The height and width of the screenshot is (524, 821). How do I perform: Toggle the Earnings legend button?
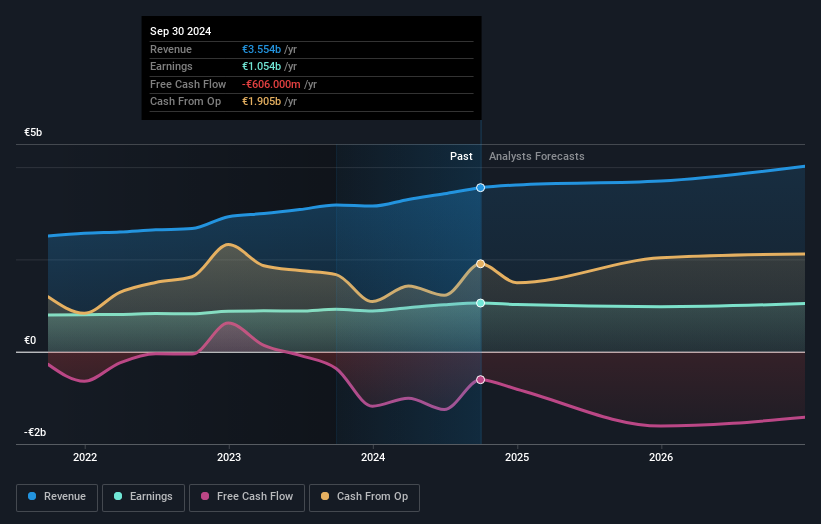pos(143,497)
